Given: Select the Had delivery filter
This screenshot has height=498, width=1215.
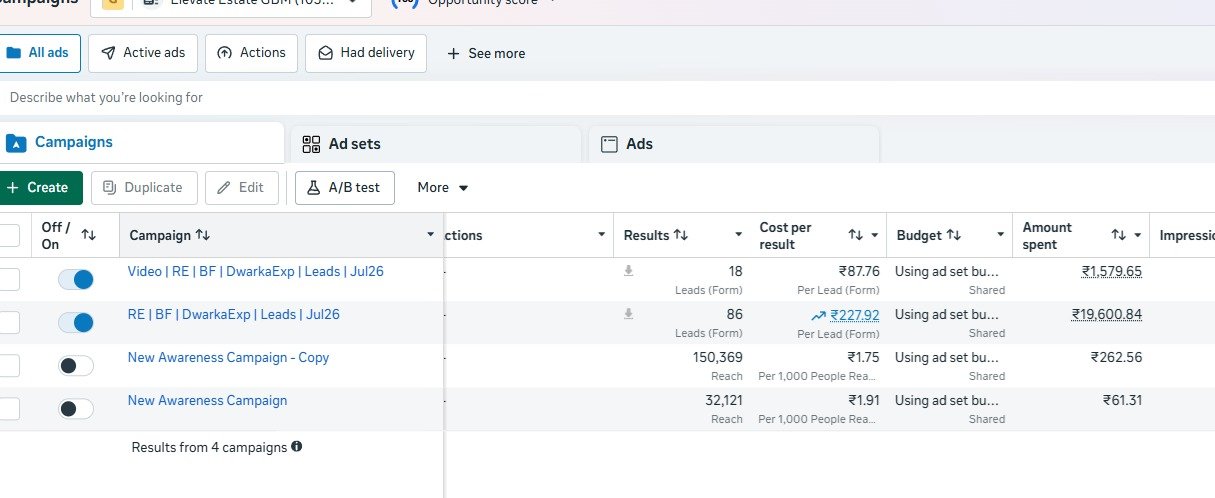Looking at the screenshot, I should [x=366, y=53].
